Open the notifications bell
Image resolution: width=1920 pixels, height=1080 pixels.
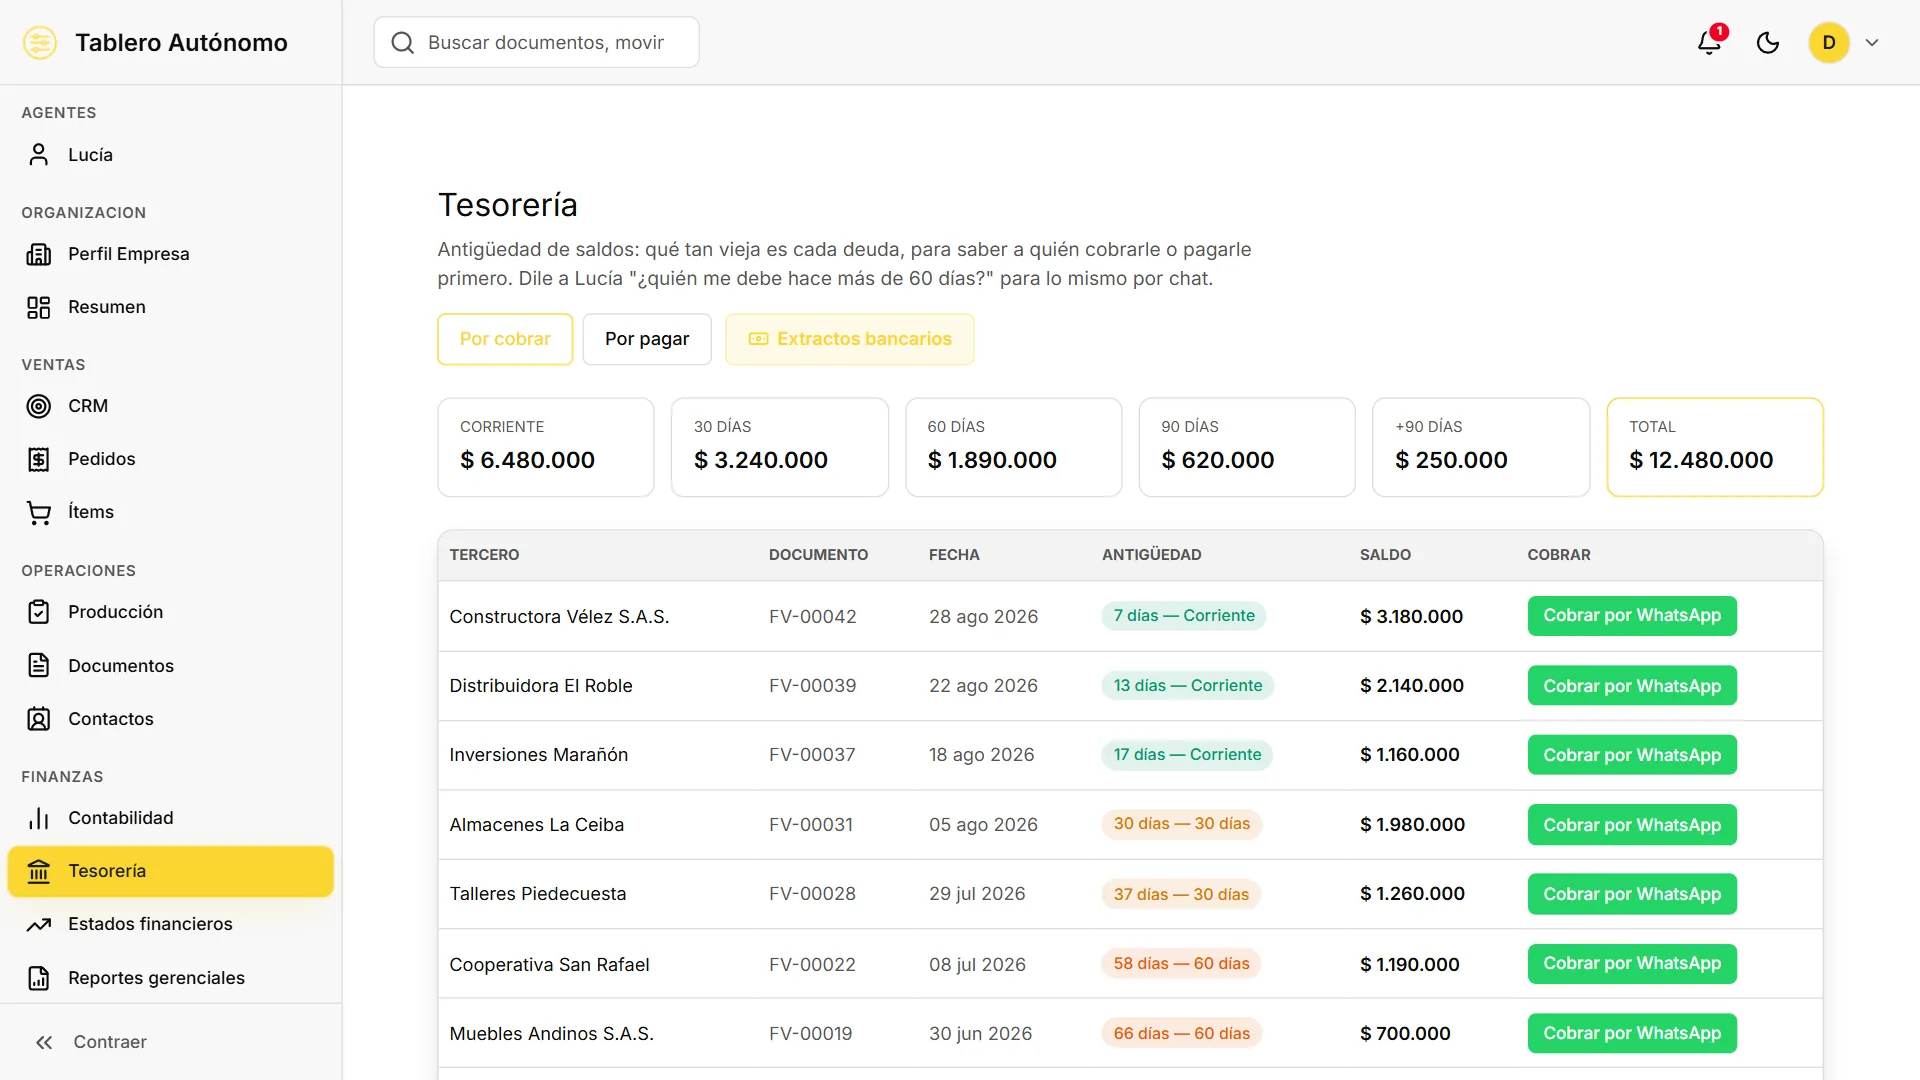pyautogui.click(x=1709, y=42)
